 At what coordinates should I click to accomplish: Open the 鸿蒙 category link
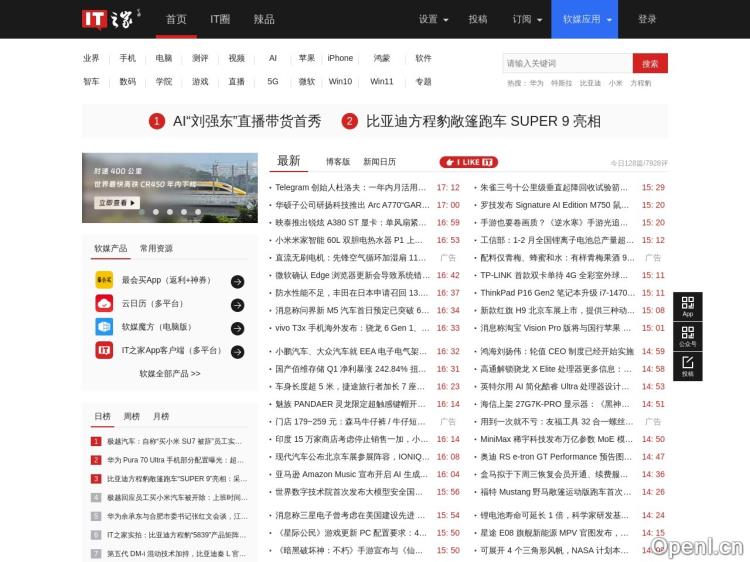[x=382, y=58]
